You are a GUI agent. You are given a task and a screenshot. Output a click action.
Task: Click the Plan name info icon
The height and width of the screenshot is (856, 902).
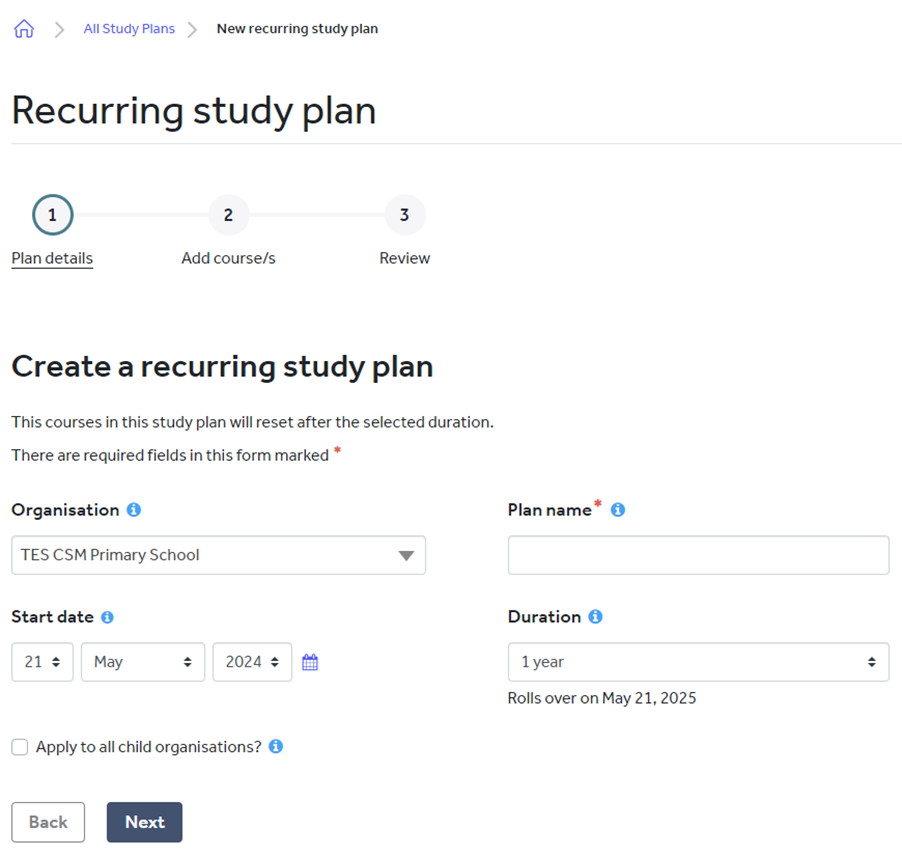[x=617, y=509]
